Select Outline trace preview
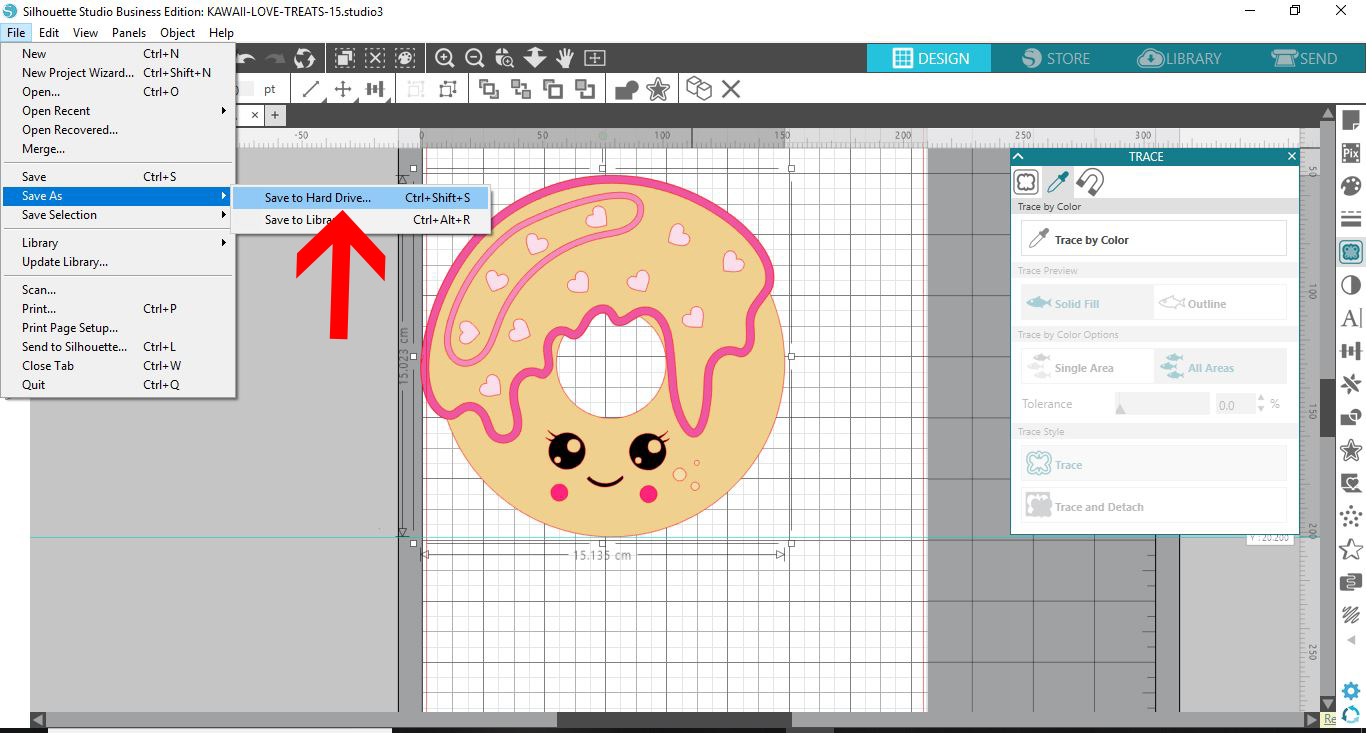Image resolution: width=1366 pixels, height=733 pixels. (1220, 303)
